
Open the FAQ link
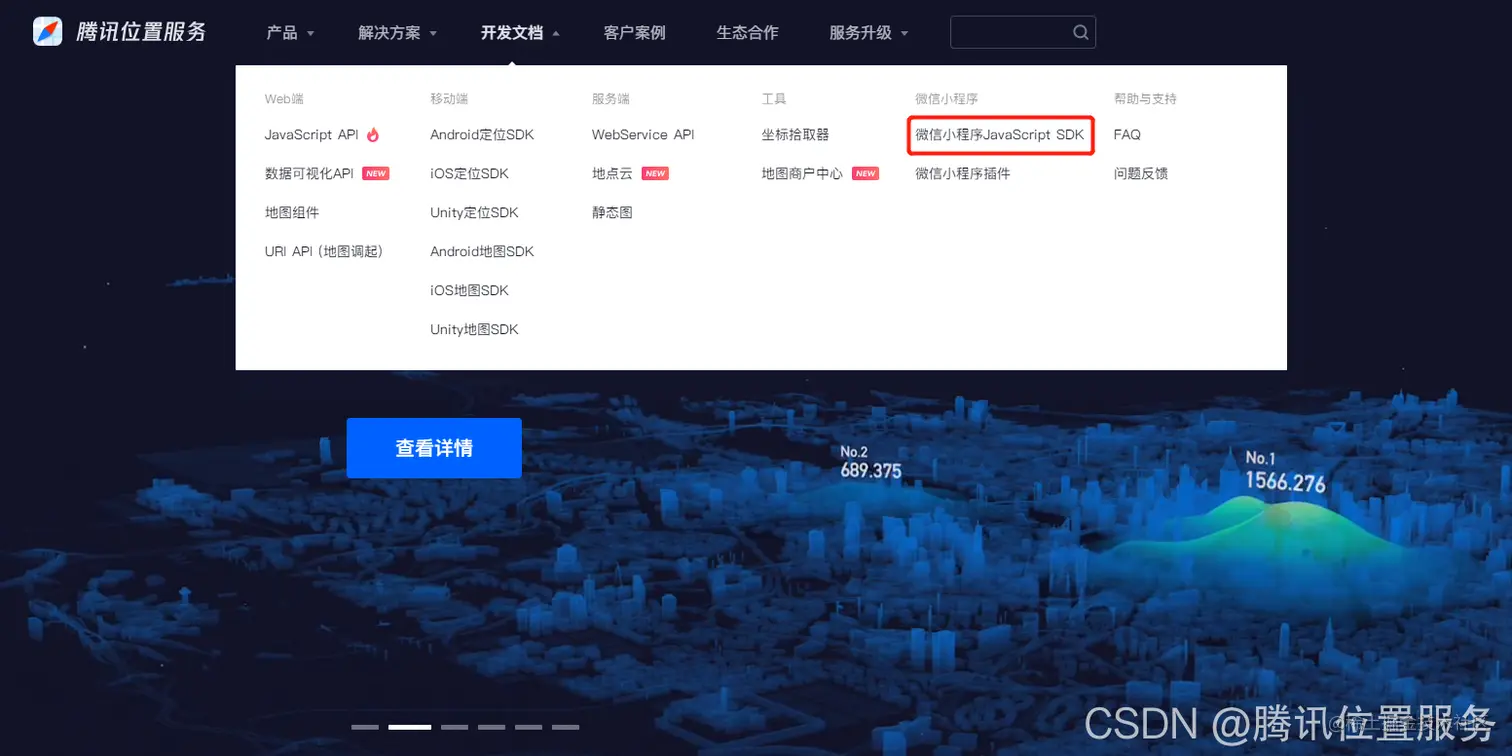tap(1127, 134)
